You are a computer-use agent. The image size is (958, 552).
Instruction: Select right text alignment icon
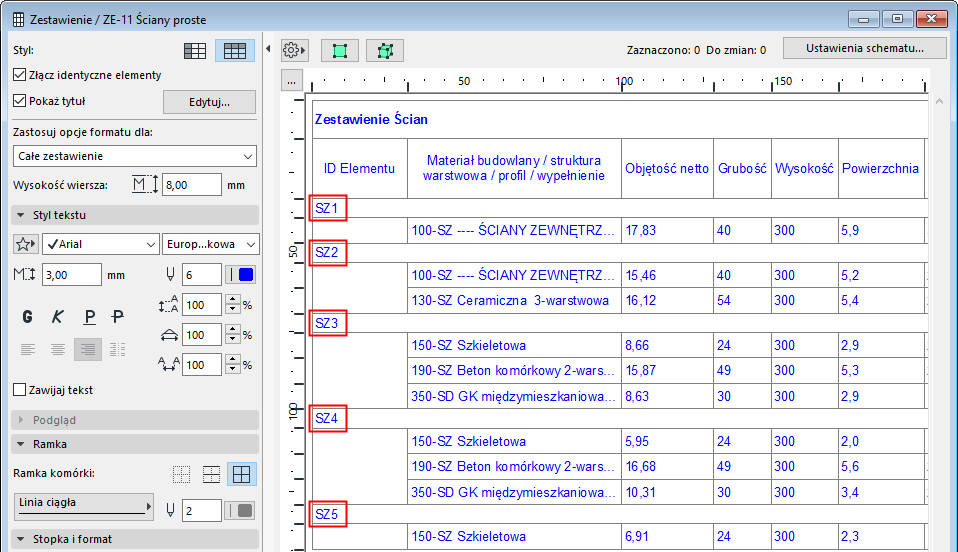[x=88, y=350]
